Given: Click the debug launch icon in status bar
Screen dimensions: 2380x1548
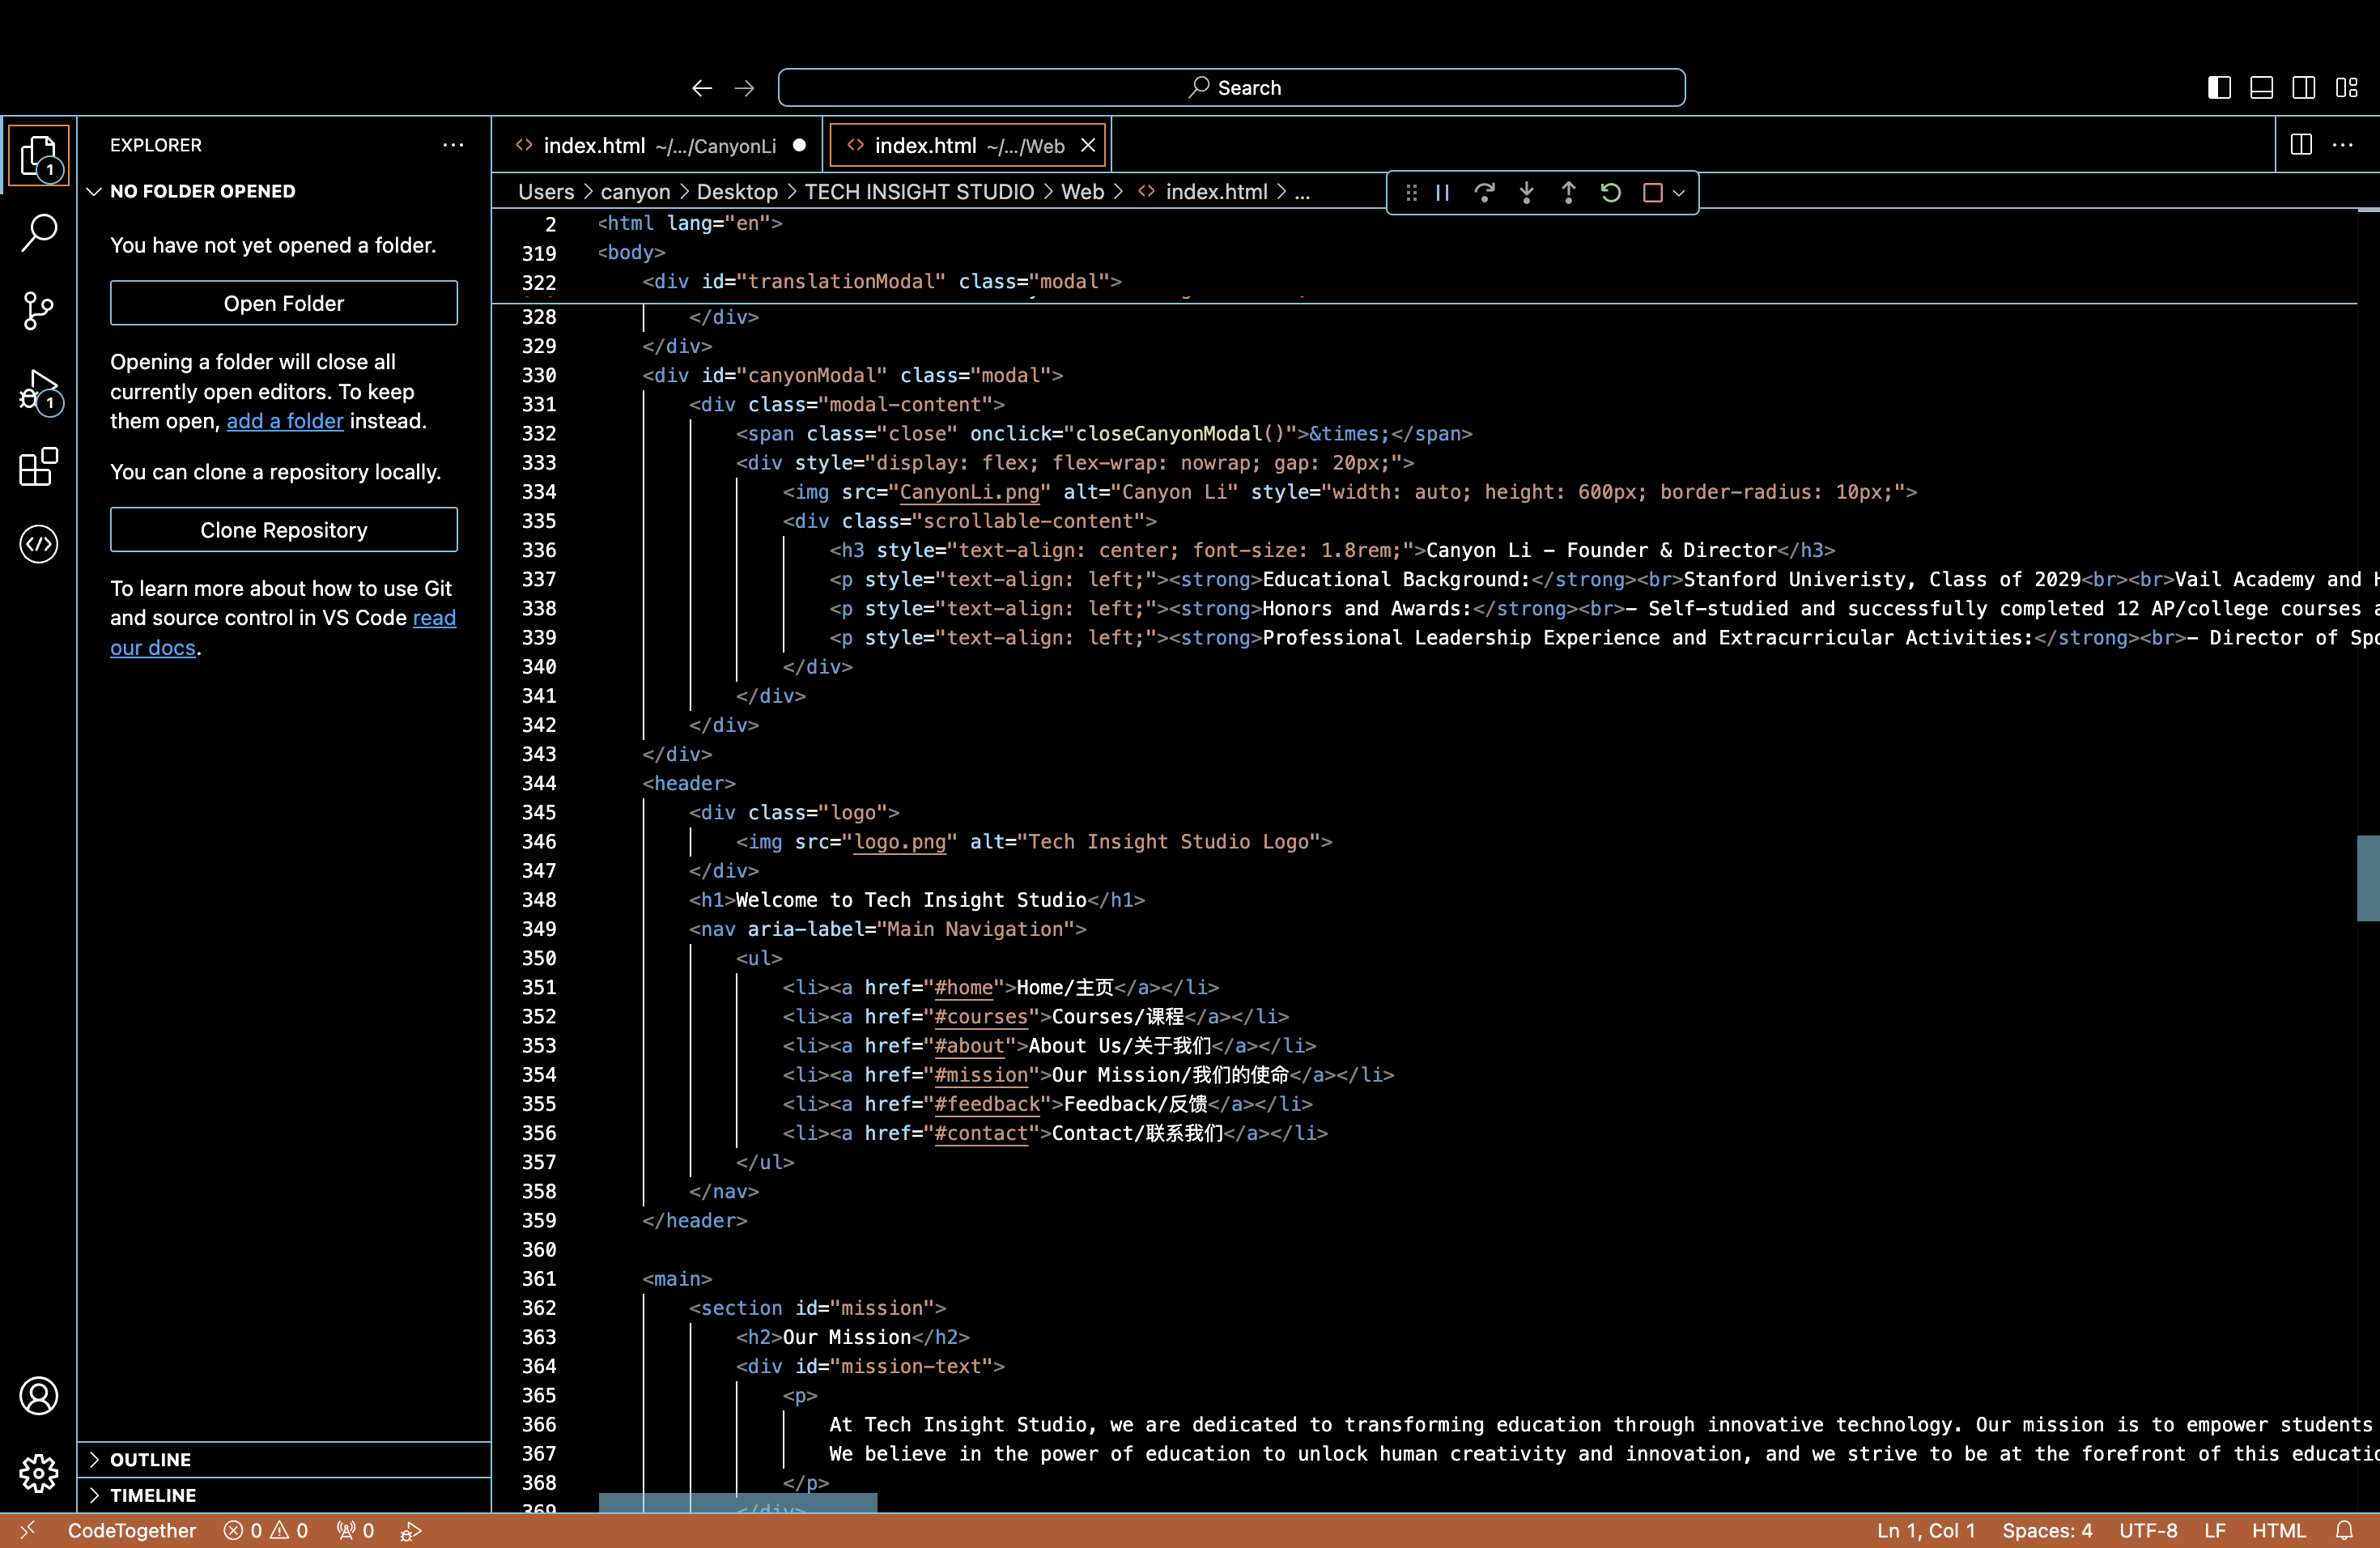Looking at the screenshot, I should pos(411,1530).
